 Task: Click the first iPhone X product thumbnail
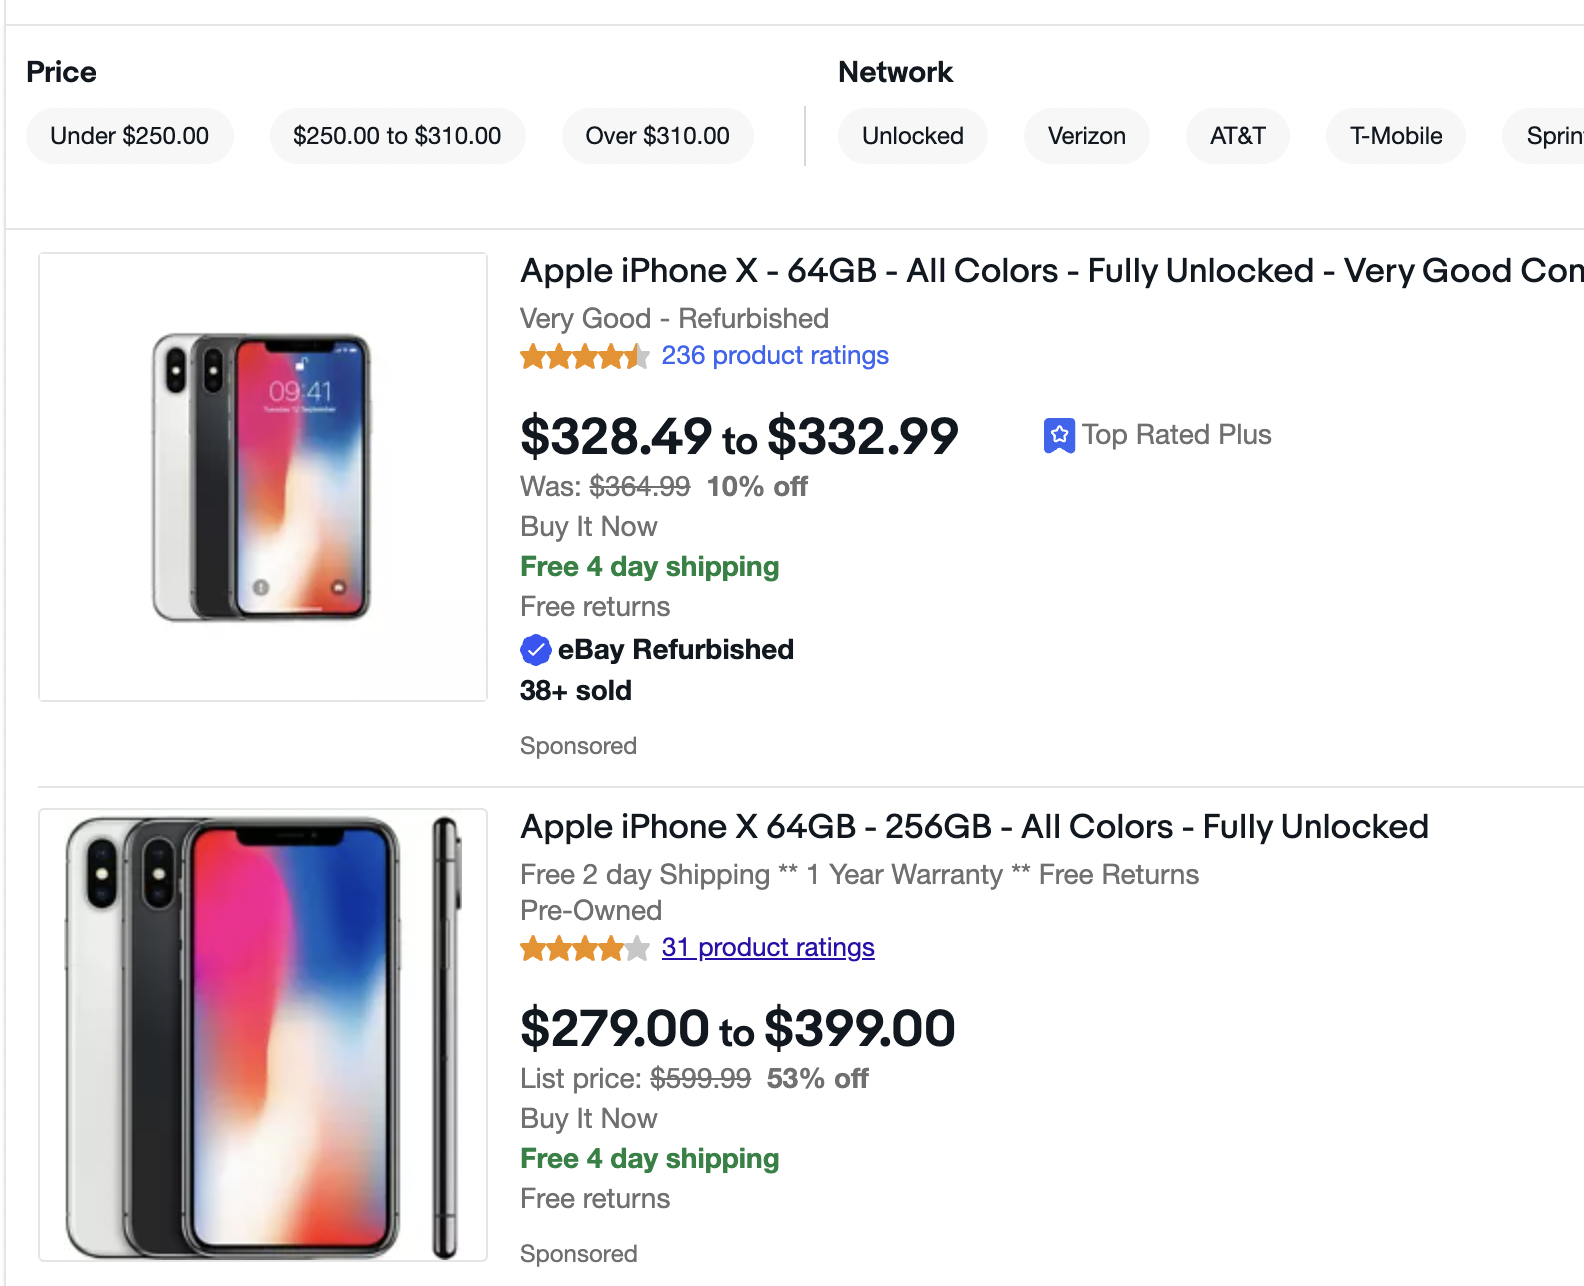coord(263,477)
